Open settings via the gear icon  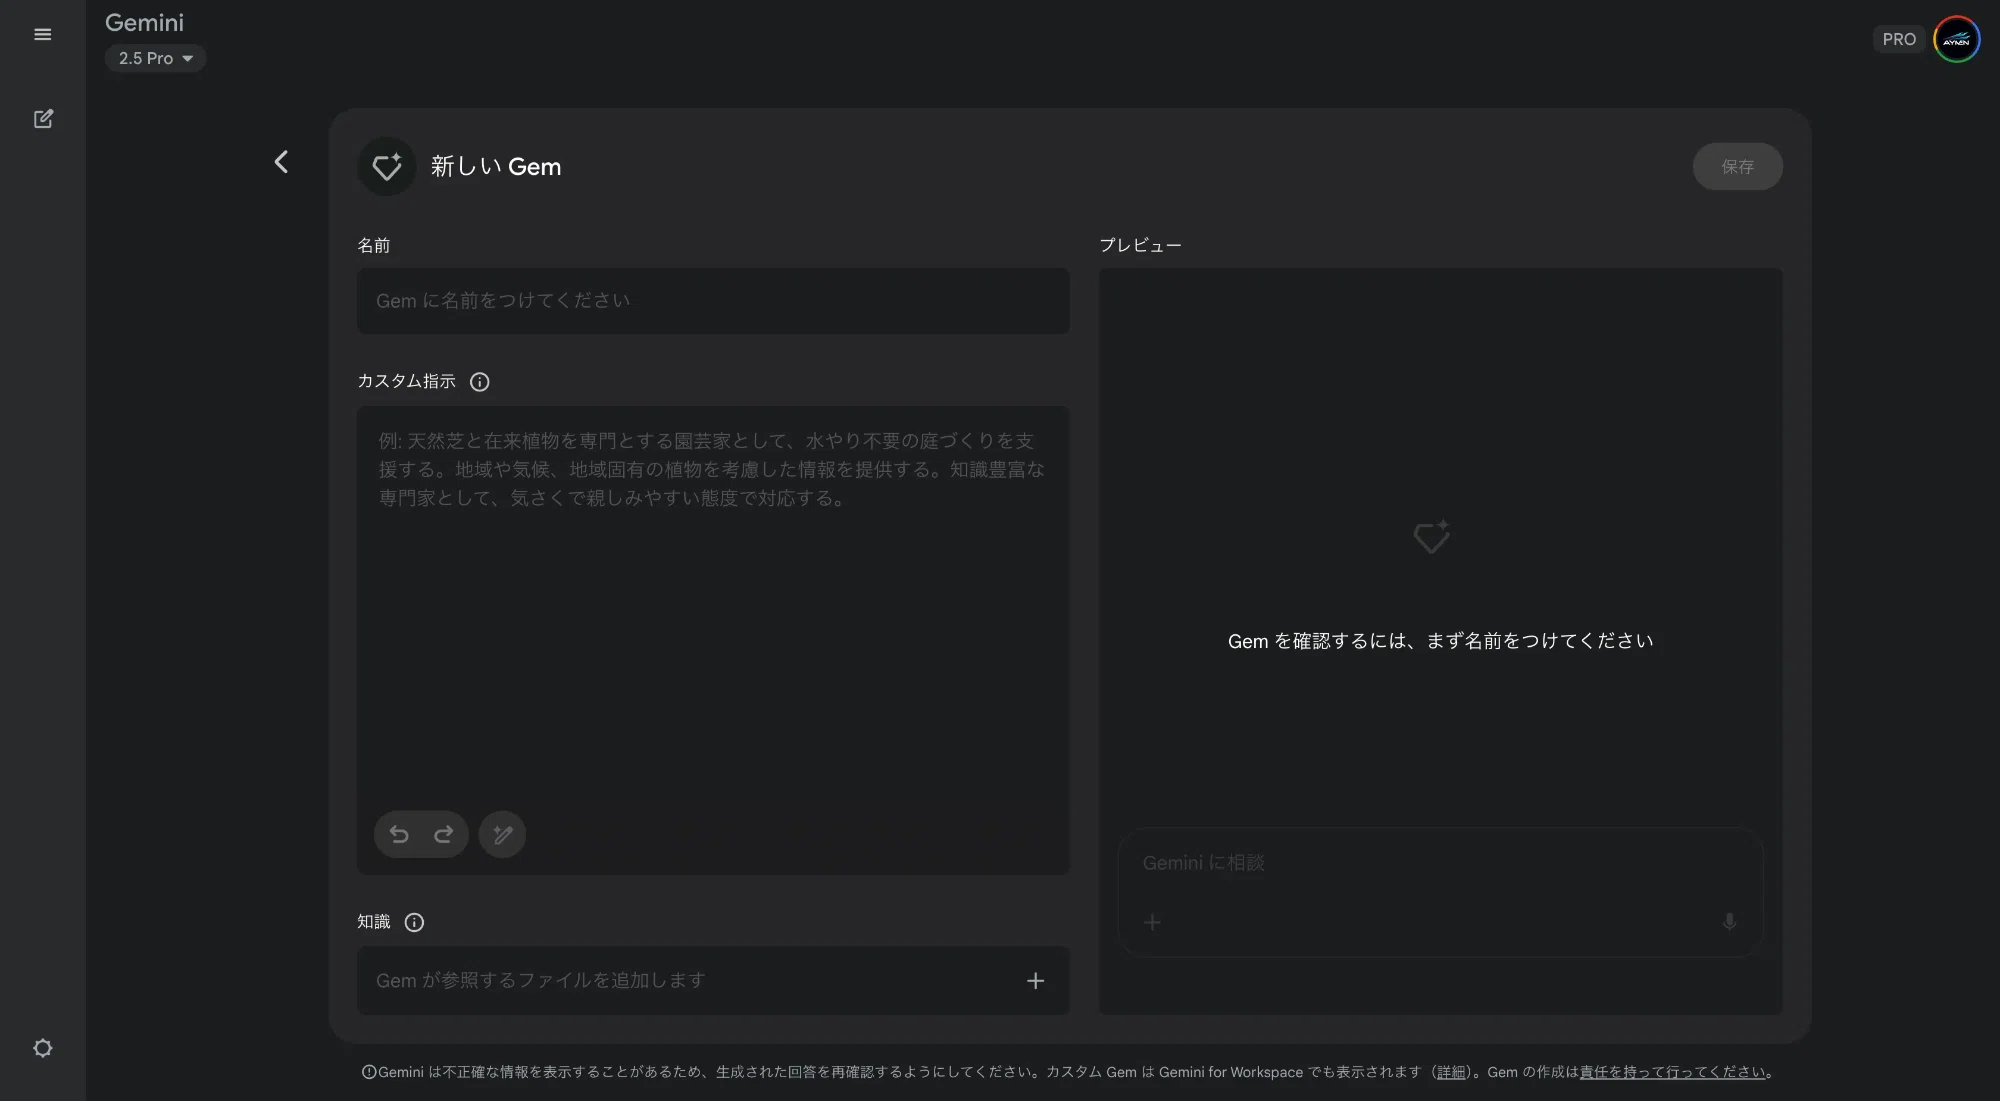coord(43,1048)
